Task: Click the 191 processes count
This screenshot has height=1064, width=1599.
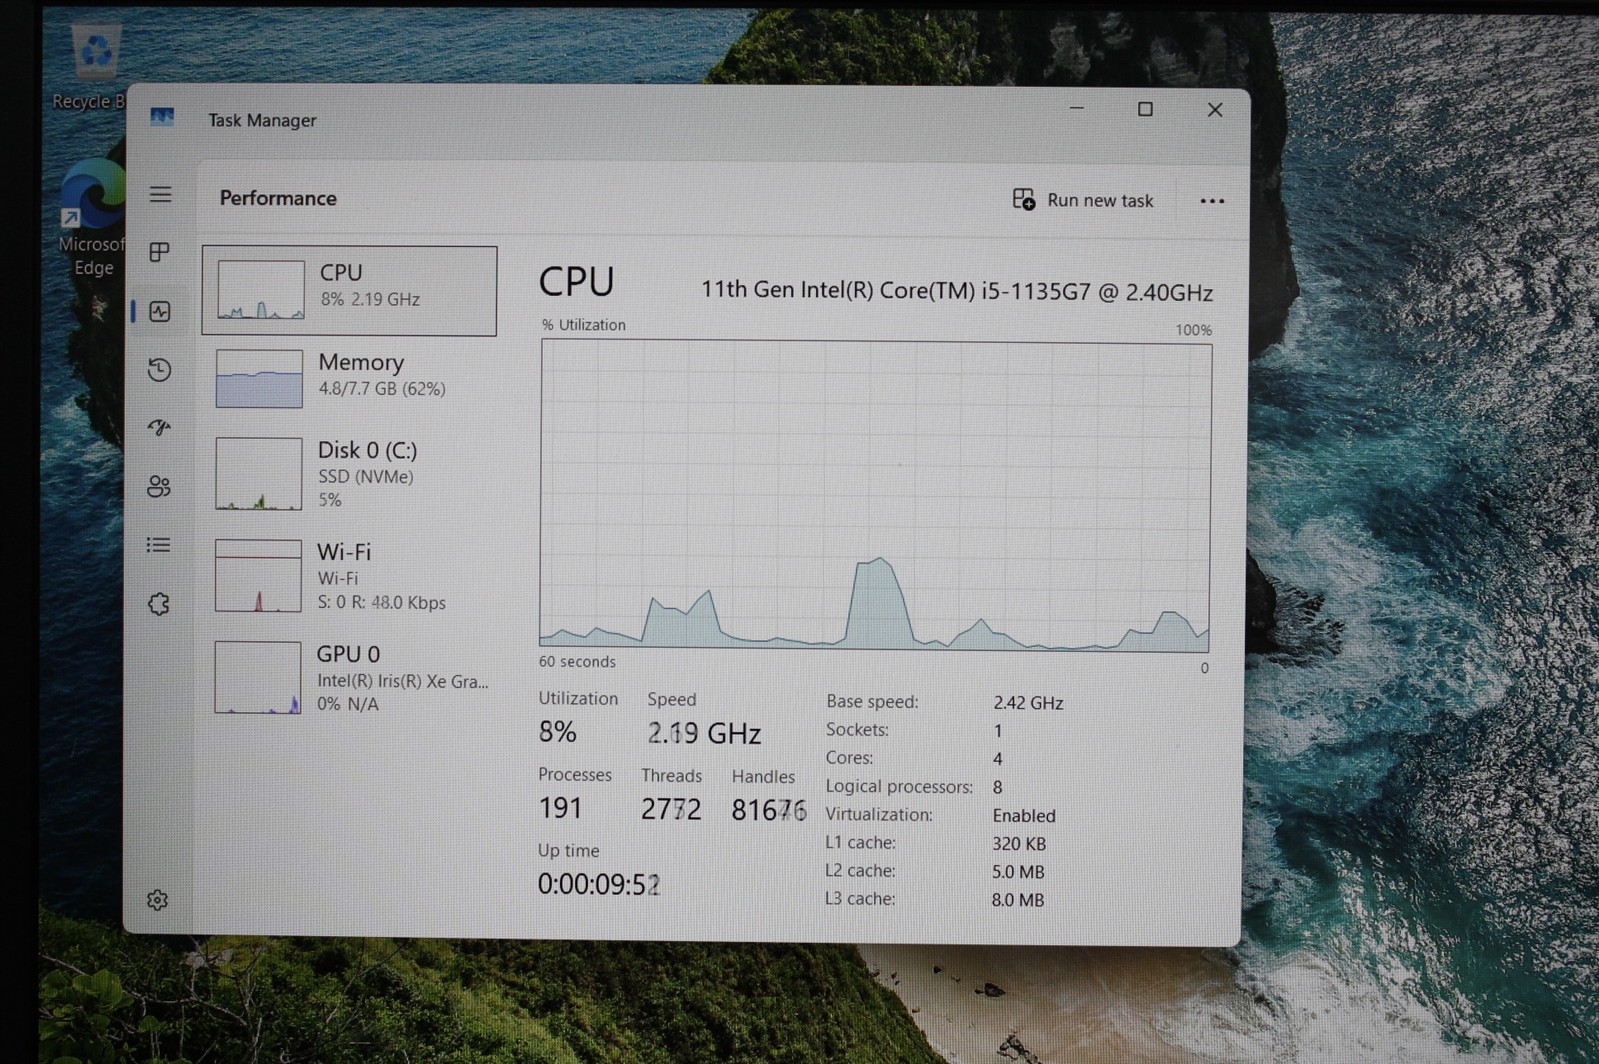Action: pos(560,808)
